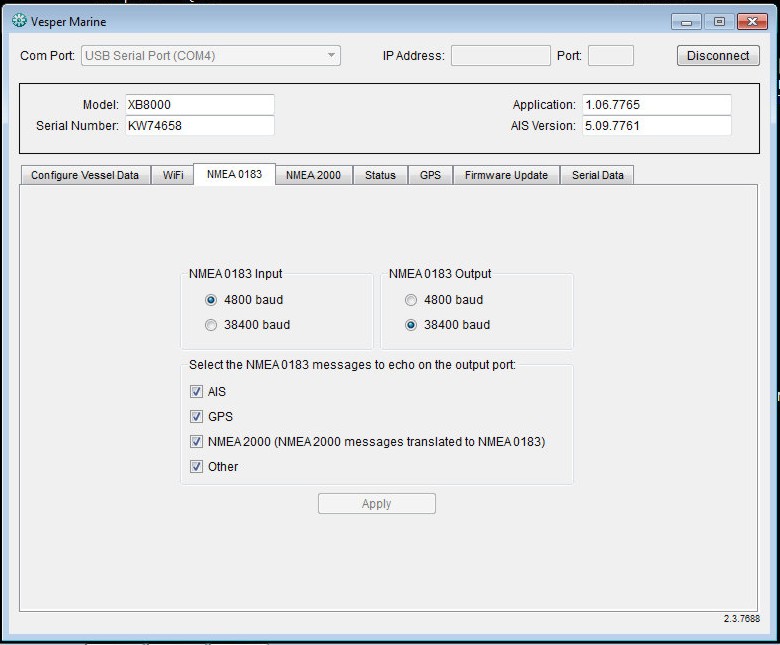Switch to the NMEA 2000 tab
Screen dimensions: 780x645
(x=313, y=175)
